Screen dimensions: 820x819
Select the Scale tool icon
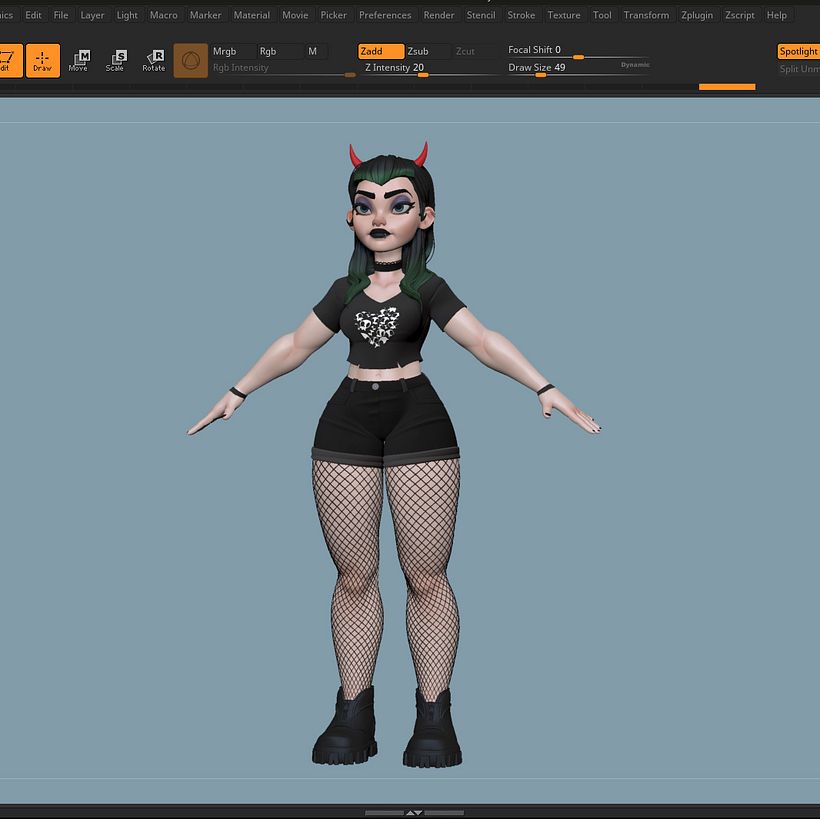[116, 60]
